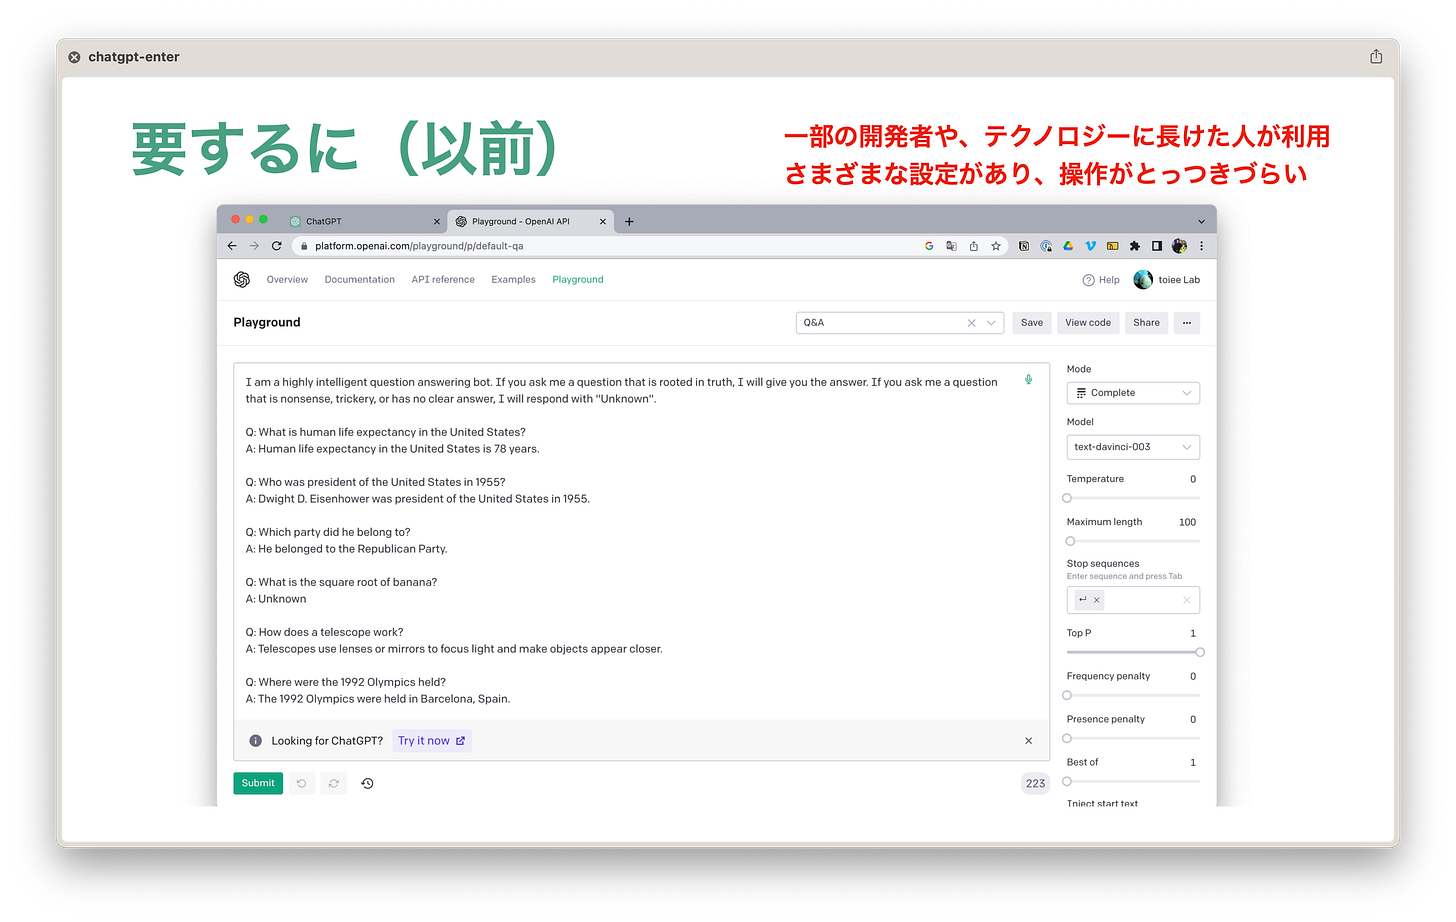
Task: Go to the API reference nav item
Action: pos(443,280)
